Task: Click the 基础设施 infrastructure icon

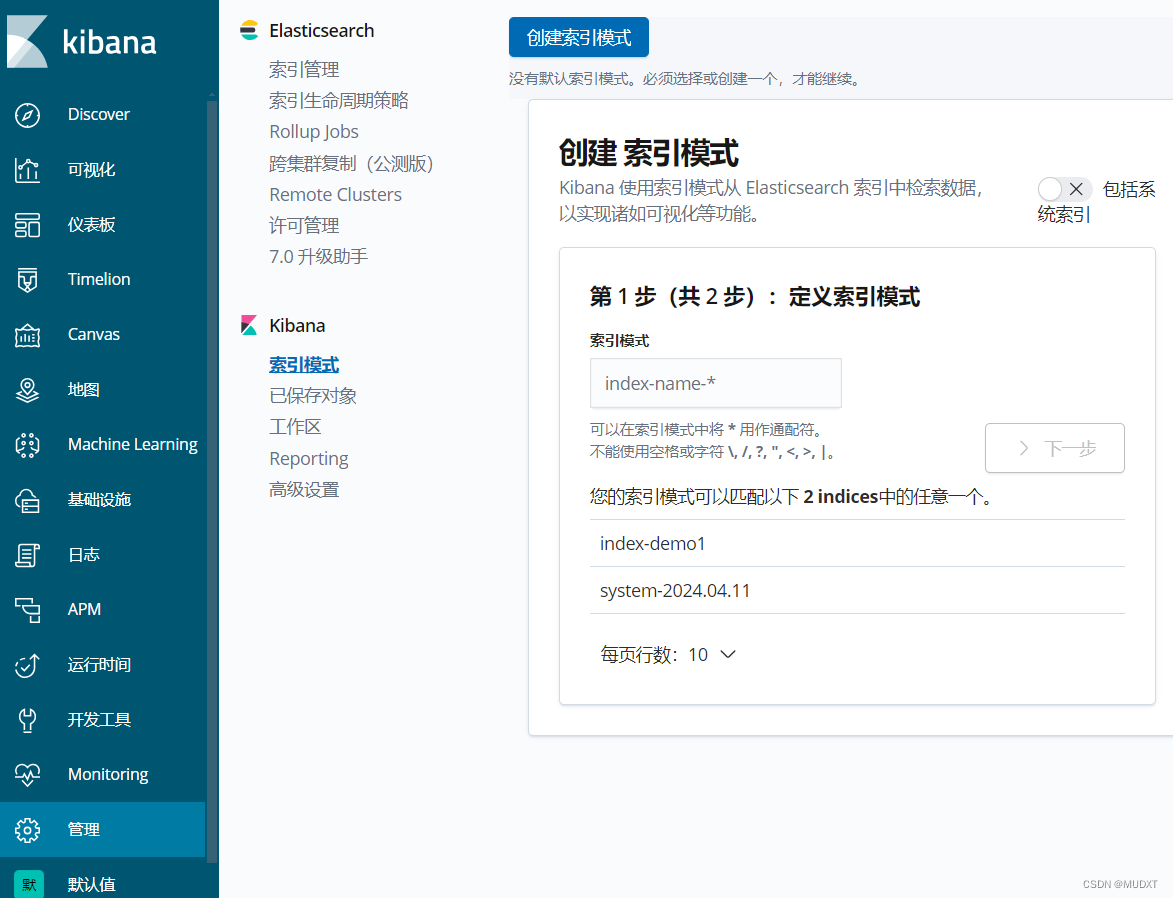Action: pos(28,500)
